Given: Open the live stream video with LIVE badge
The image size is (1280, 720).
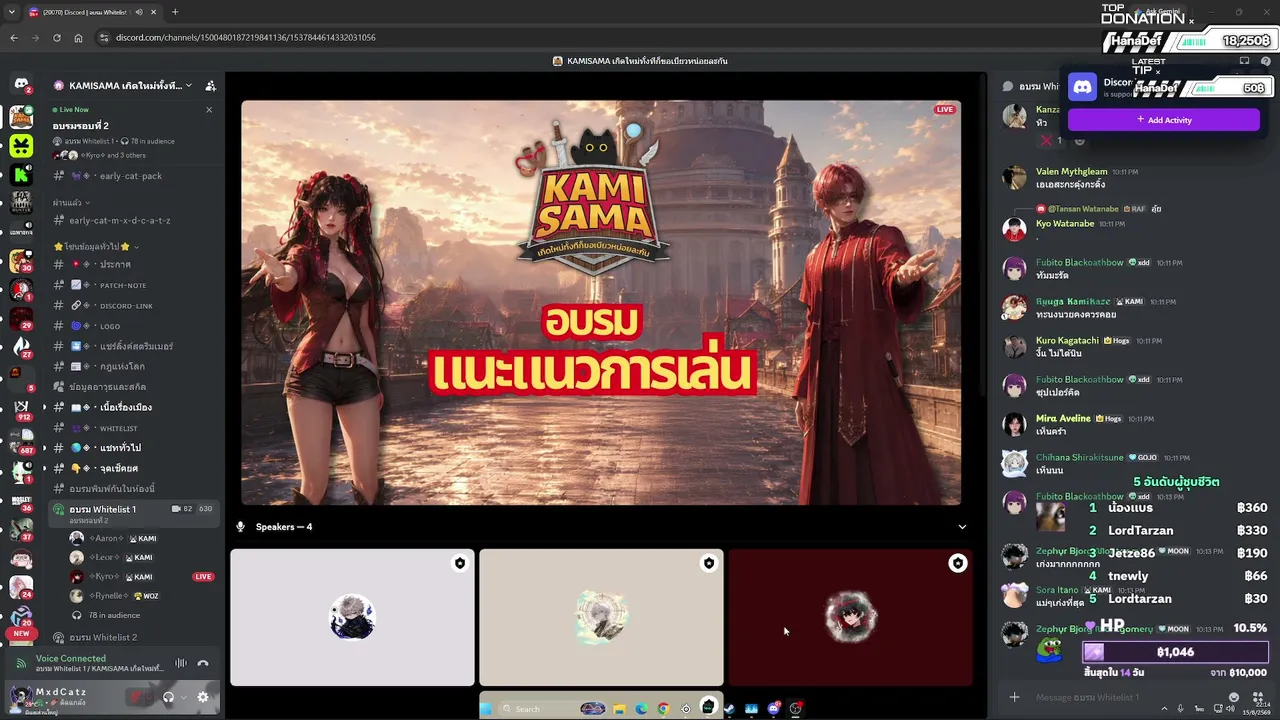Looking at the screenshot, I should point(601,302).
